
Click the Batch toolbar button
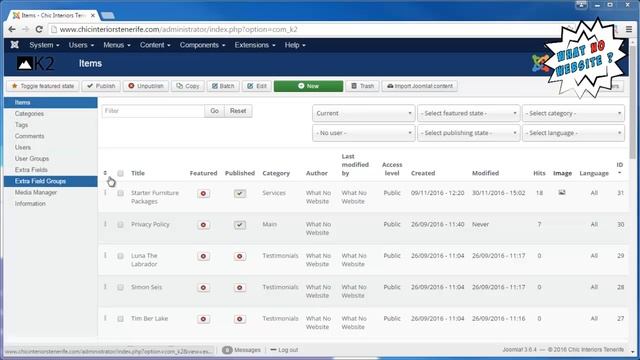coord(223,86)
